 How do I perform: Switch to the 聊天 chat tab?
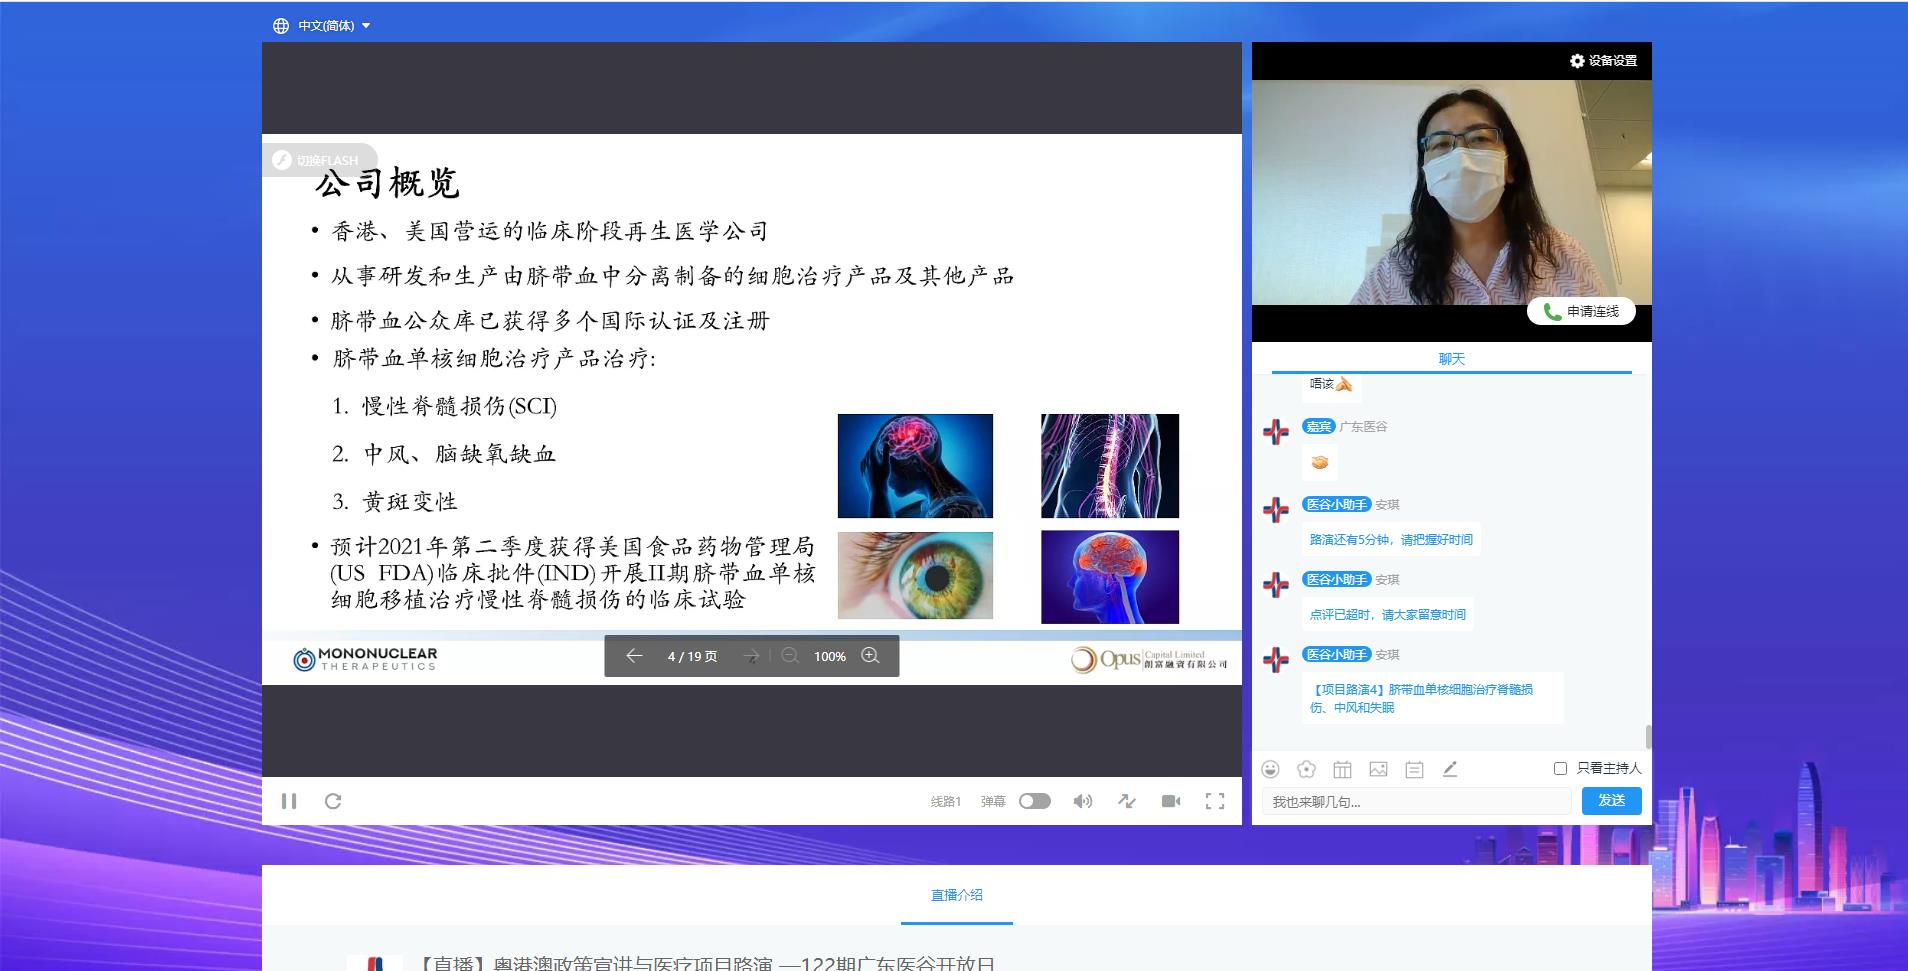point(1451,359)
